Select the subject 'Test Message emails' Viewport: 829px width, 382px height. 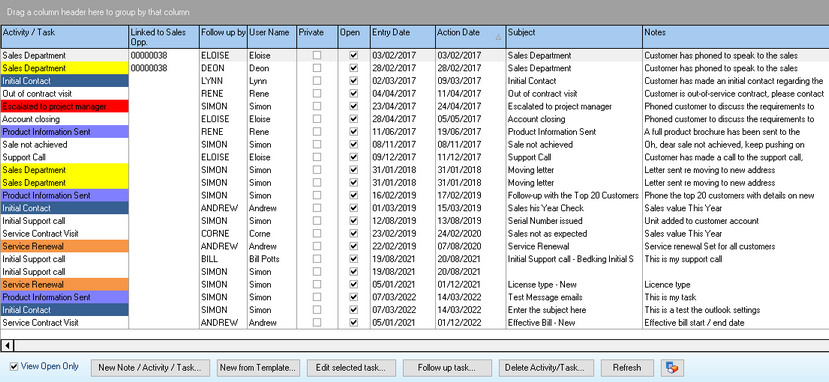click(x=574, y=297)
